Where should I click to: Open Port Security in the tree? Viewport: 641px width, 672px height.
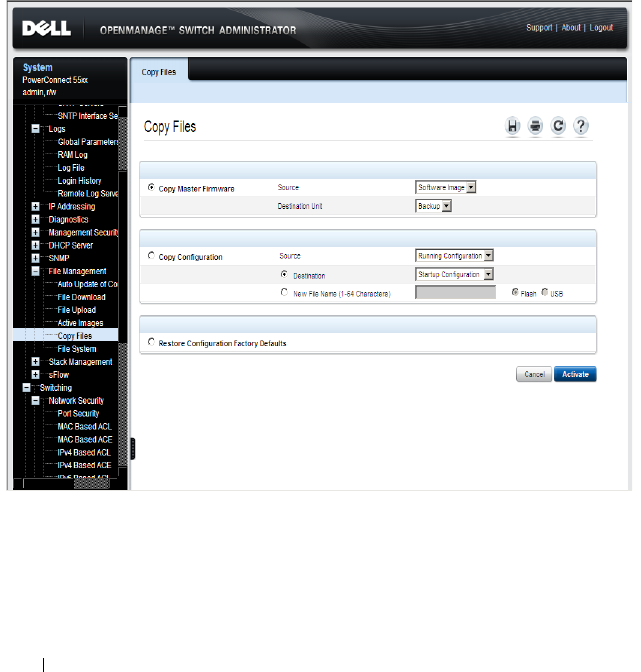(78, 413)
